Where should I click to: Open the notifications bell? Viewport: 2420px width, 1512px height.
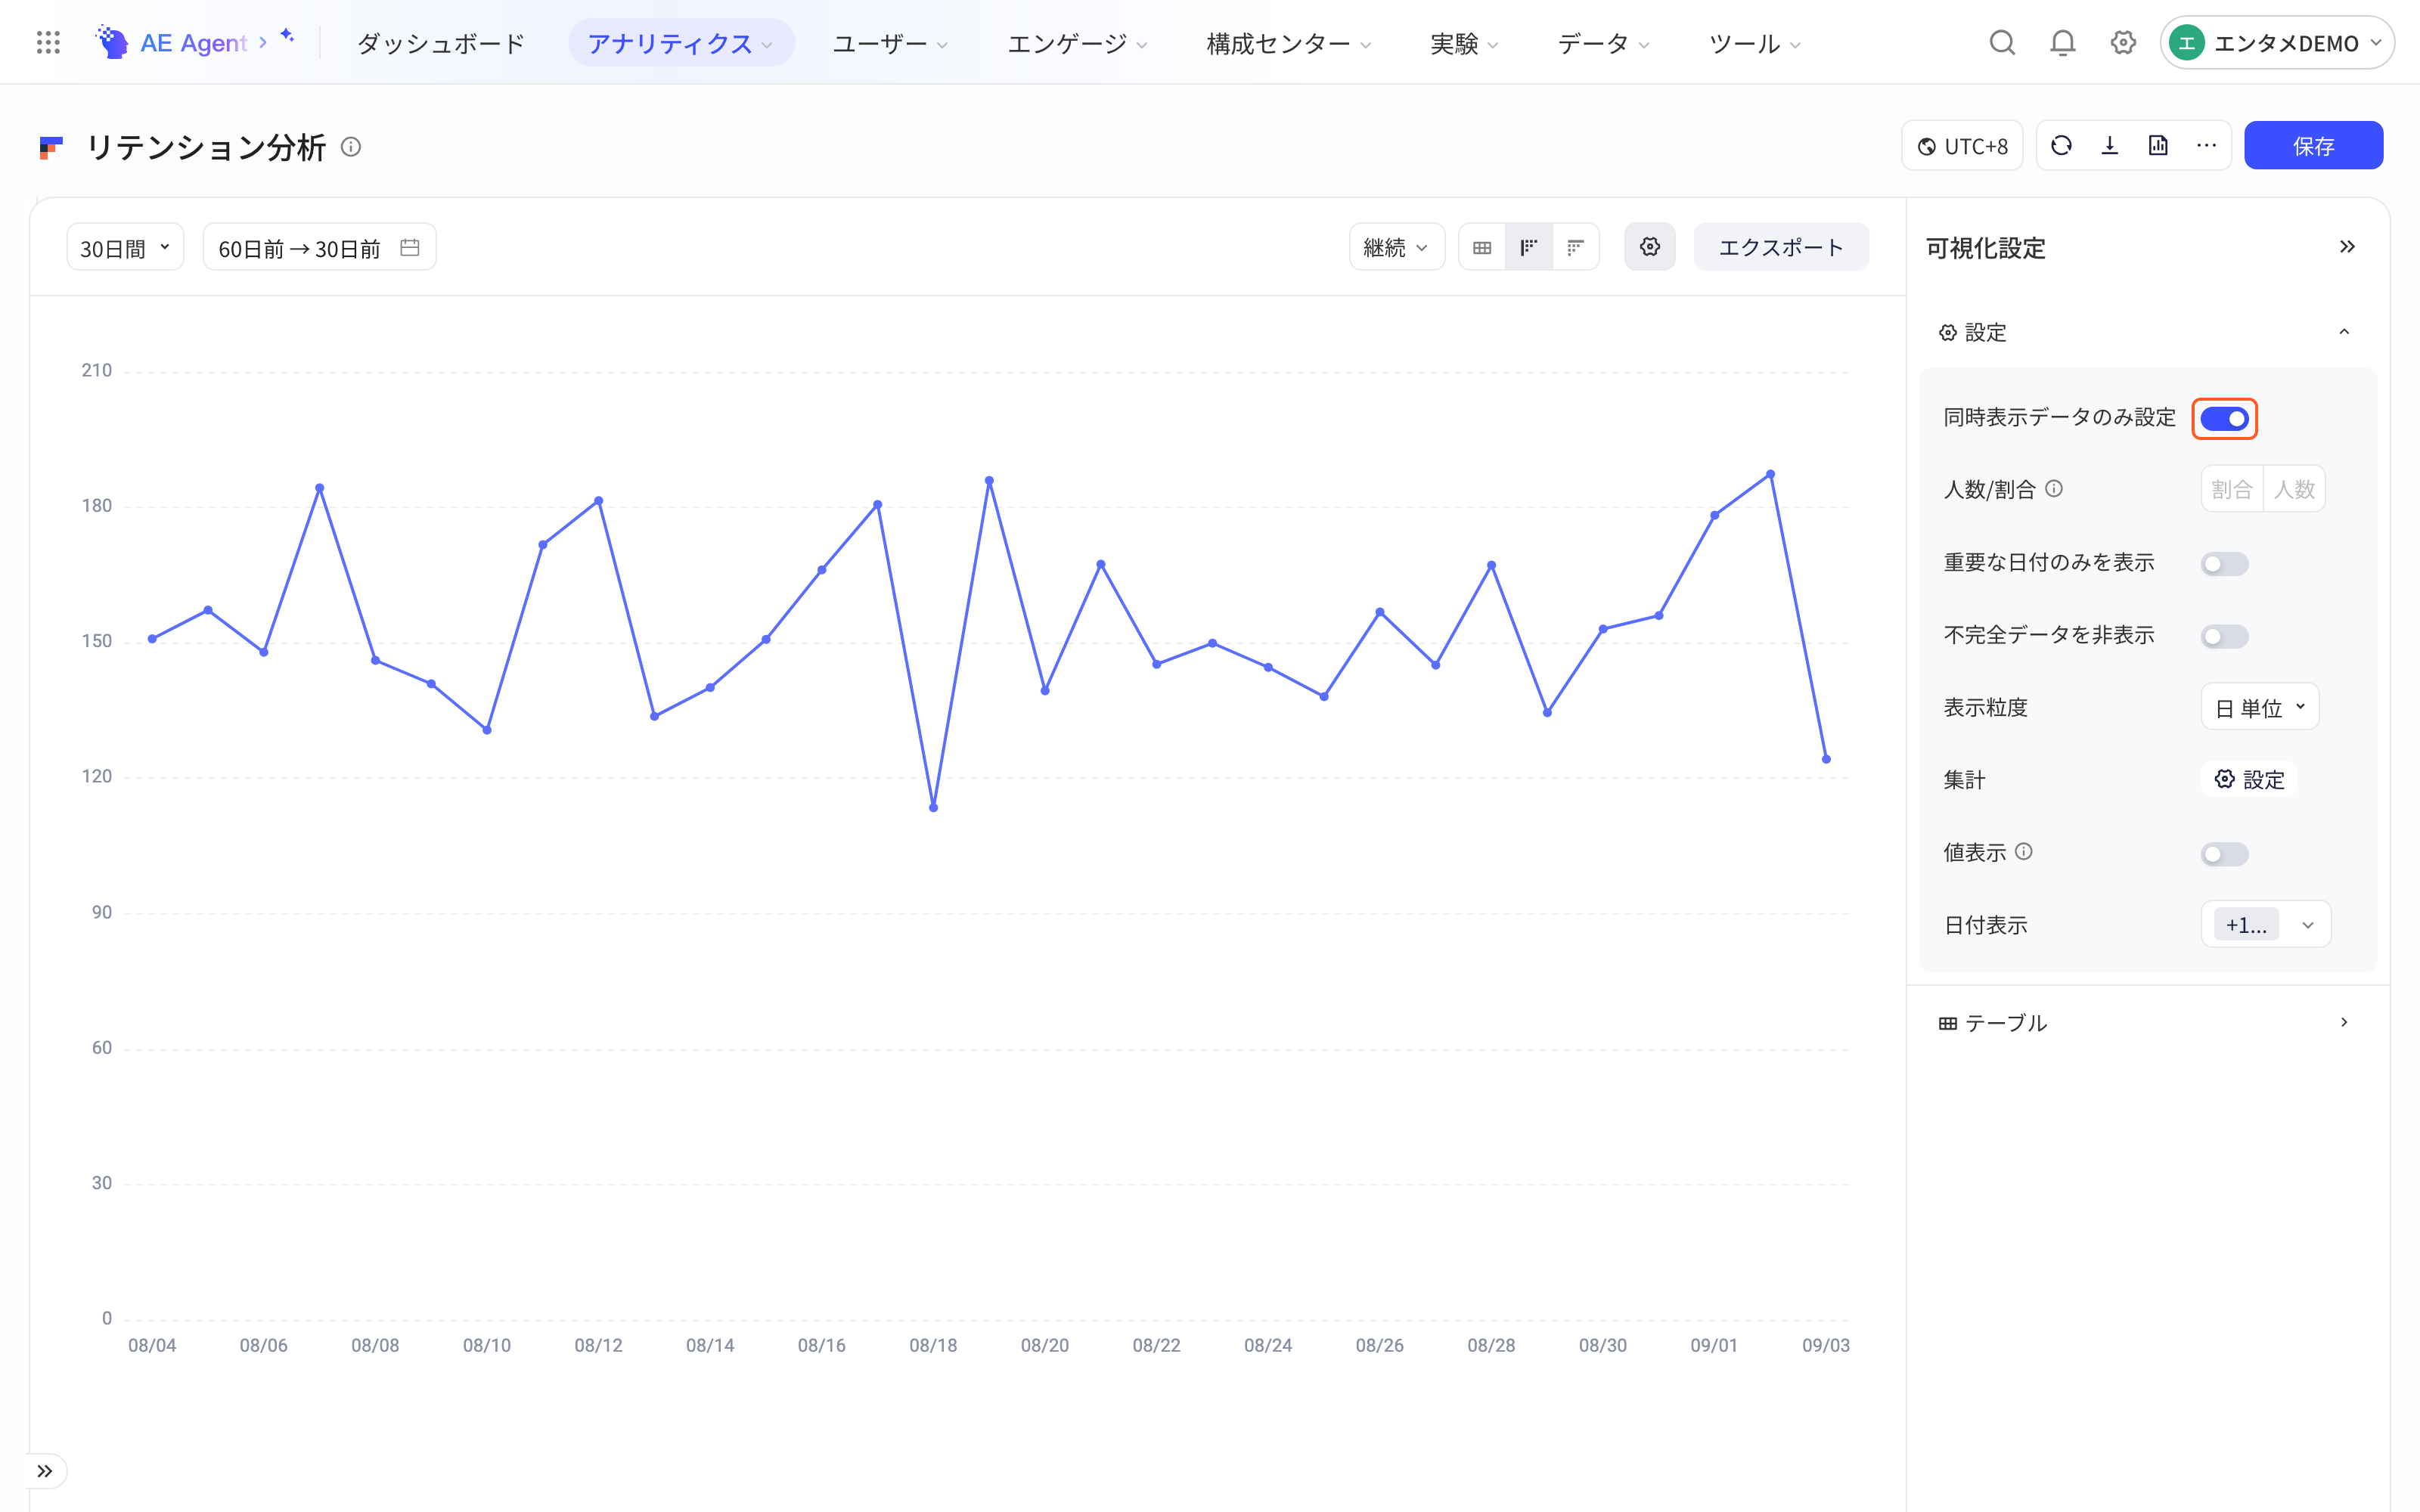click(2062, 43)
